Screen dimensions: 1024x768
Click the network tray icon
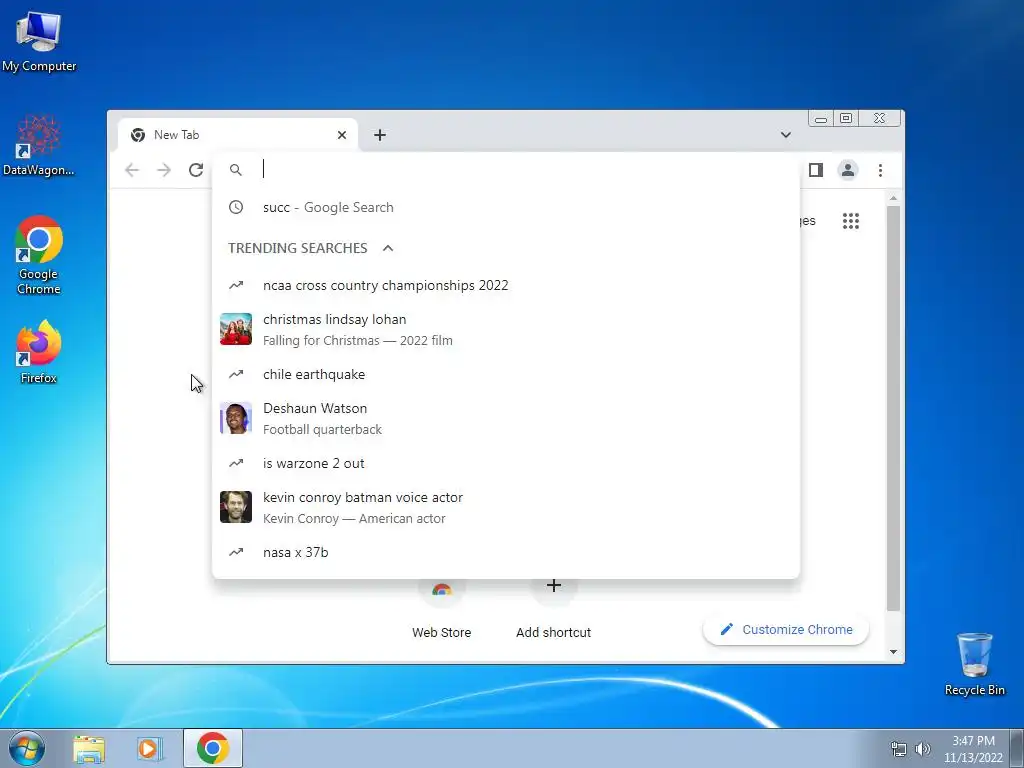(x=899, y=749)
